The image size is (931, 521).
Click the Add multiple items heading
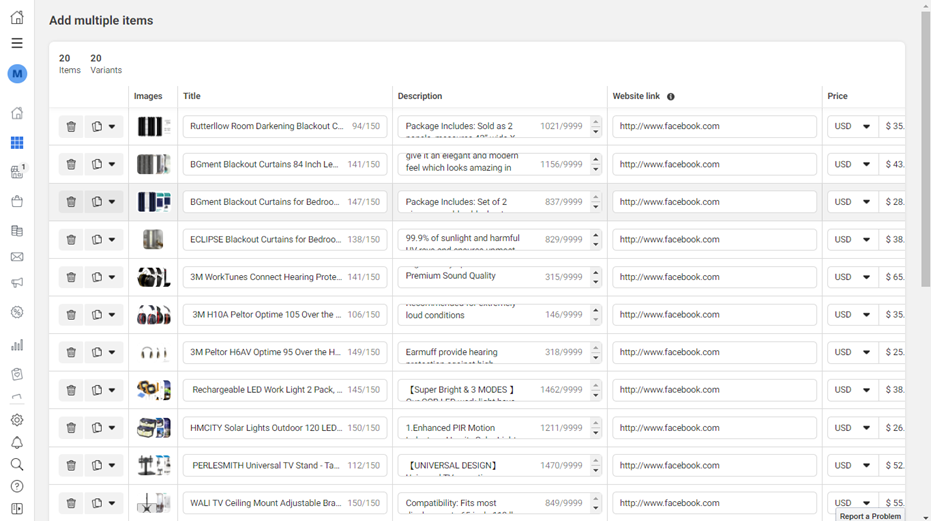click(101, 20)
